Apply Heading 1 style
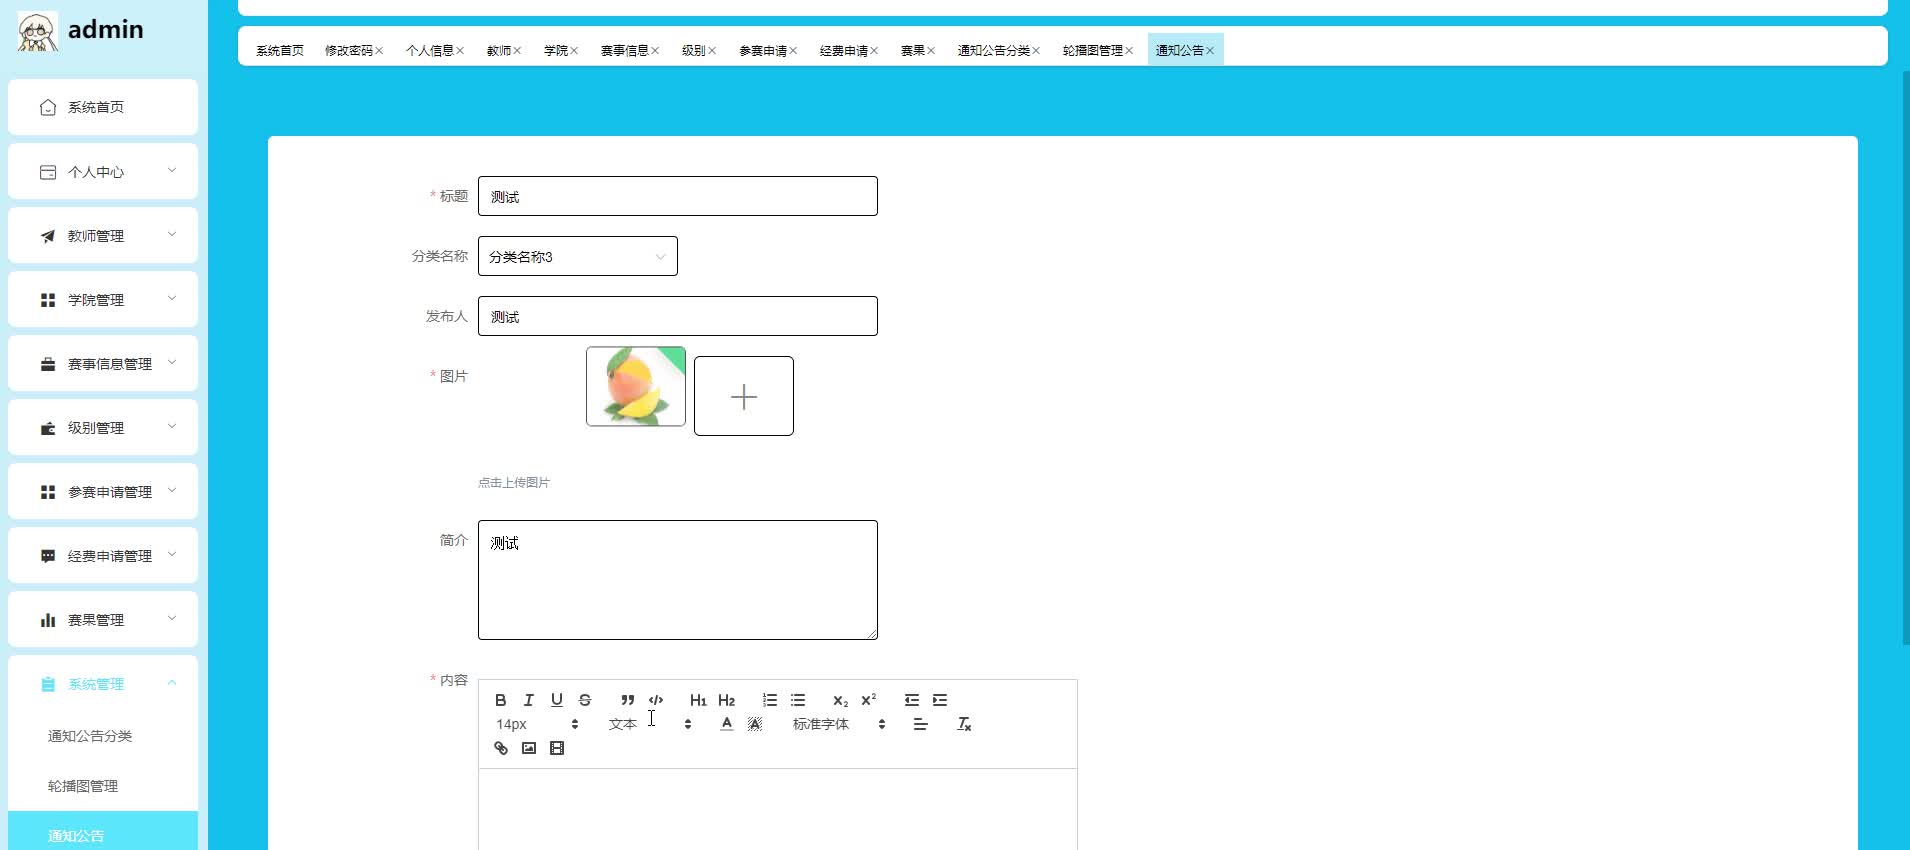 [698, 700]
